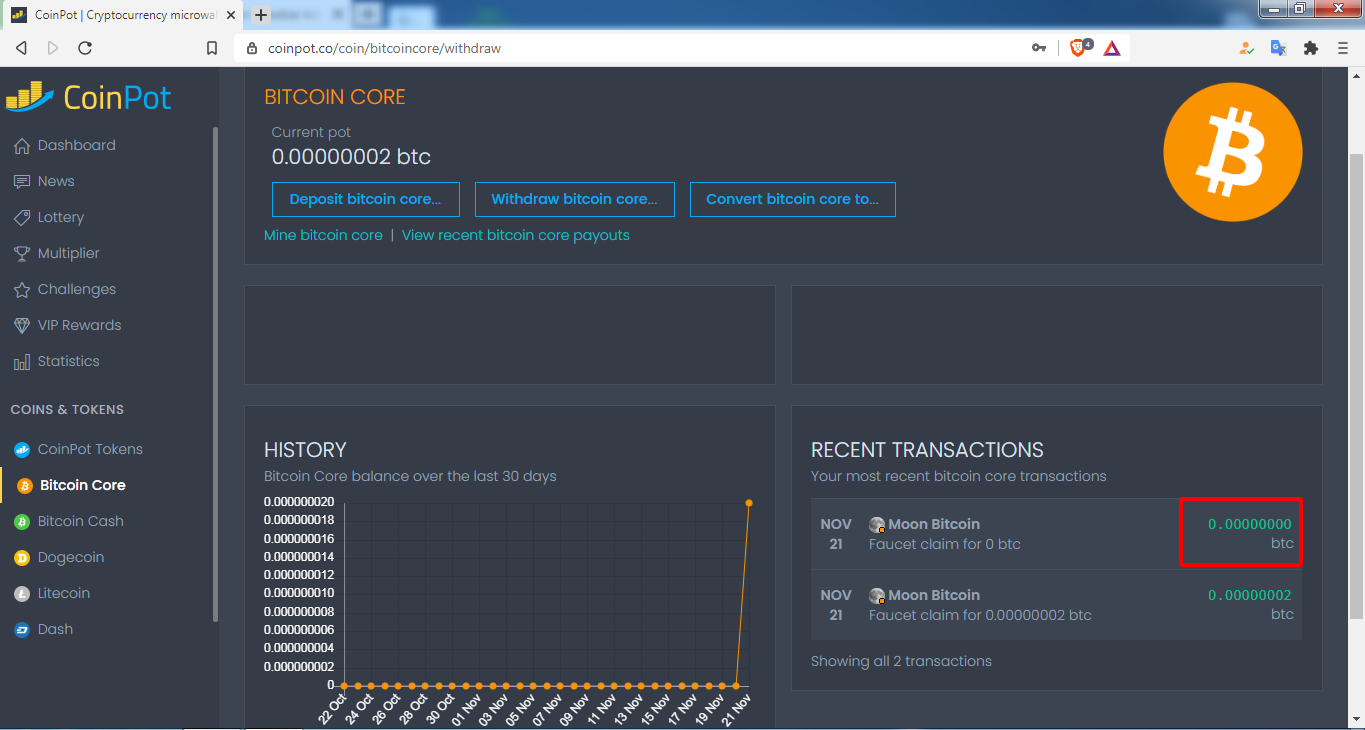Click the Challenges star icon

(x=21, y=290)
